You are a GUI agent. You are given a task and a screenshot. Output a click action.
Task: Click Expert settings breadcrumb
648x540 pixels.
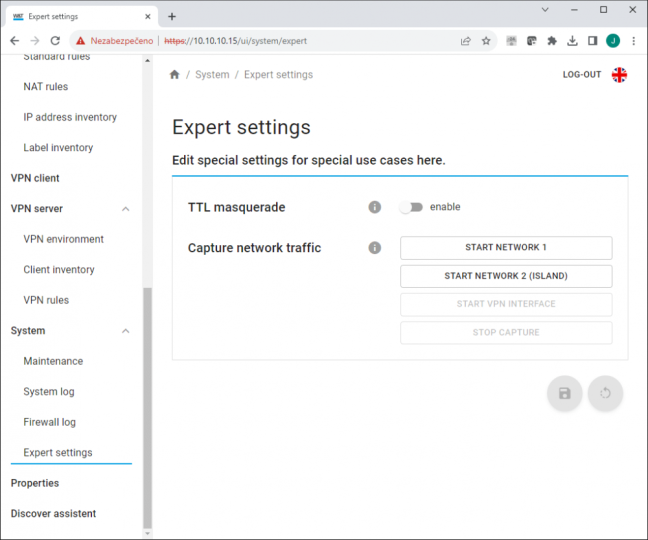278,75
